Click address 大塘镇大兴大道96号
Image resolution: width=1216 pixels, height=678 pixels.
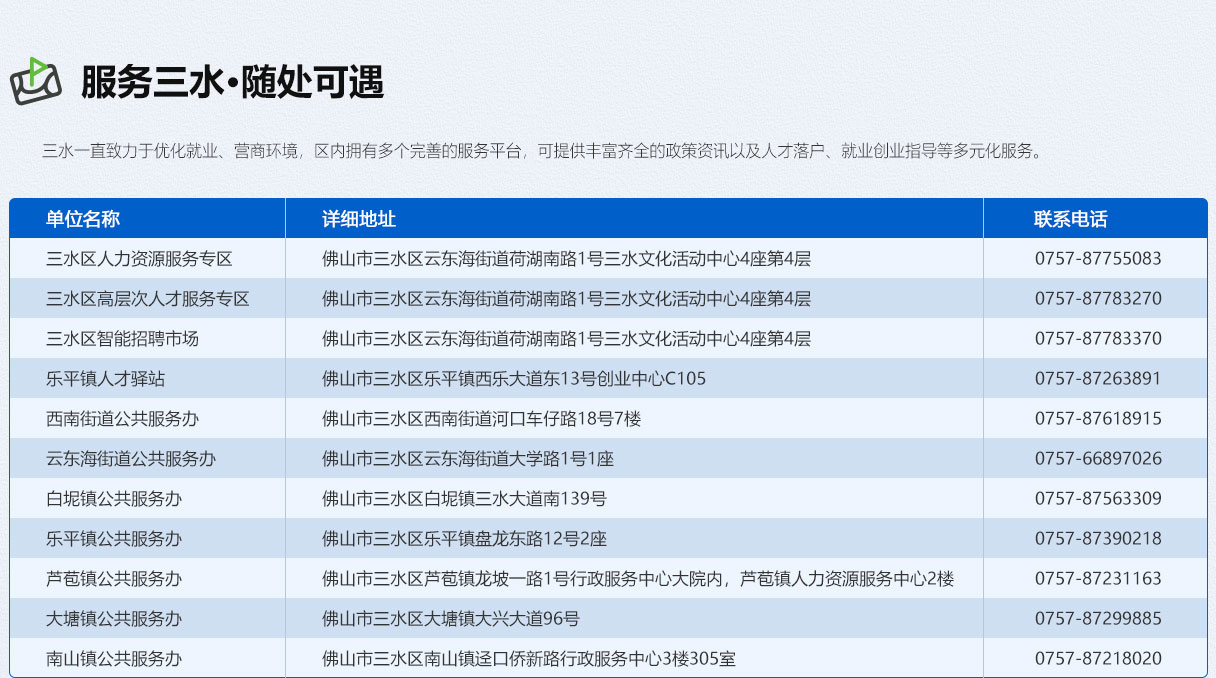click(x=451, y=619)
